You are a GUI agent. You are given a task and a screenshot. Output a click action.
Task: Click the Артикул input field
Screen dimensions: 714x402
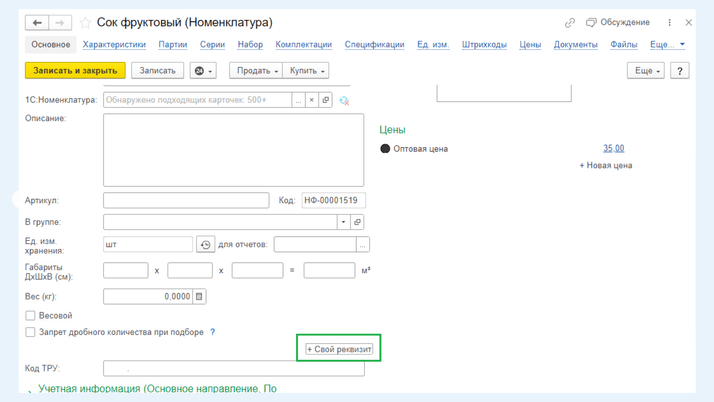pos(186,200)
